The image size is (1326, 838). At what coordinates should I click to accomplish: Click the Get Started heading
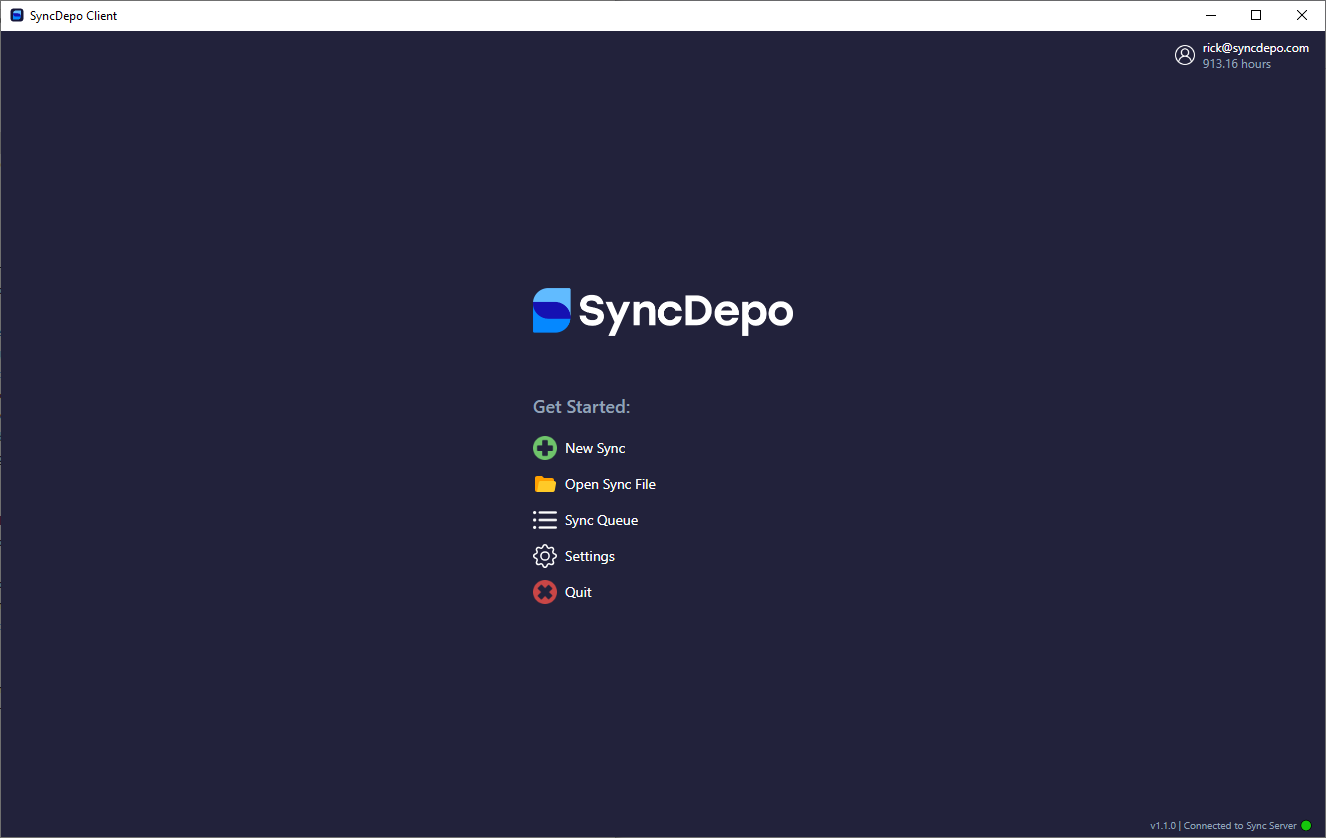click(581, 406)
